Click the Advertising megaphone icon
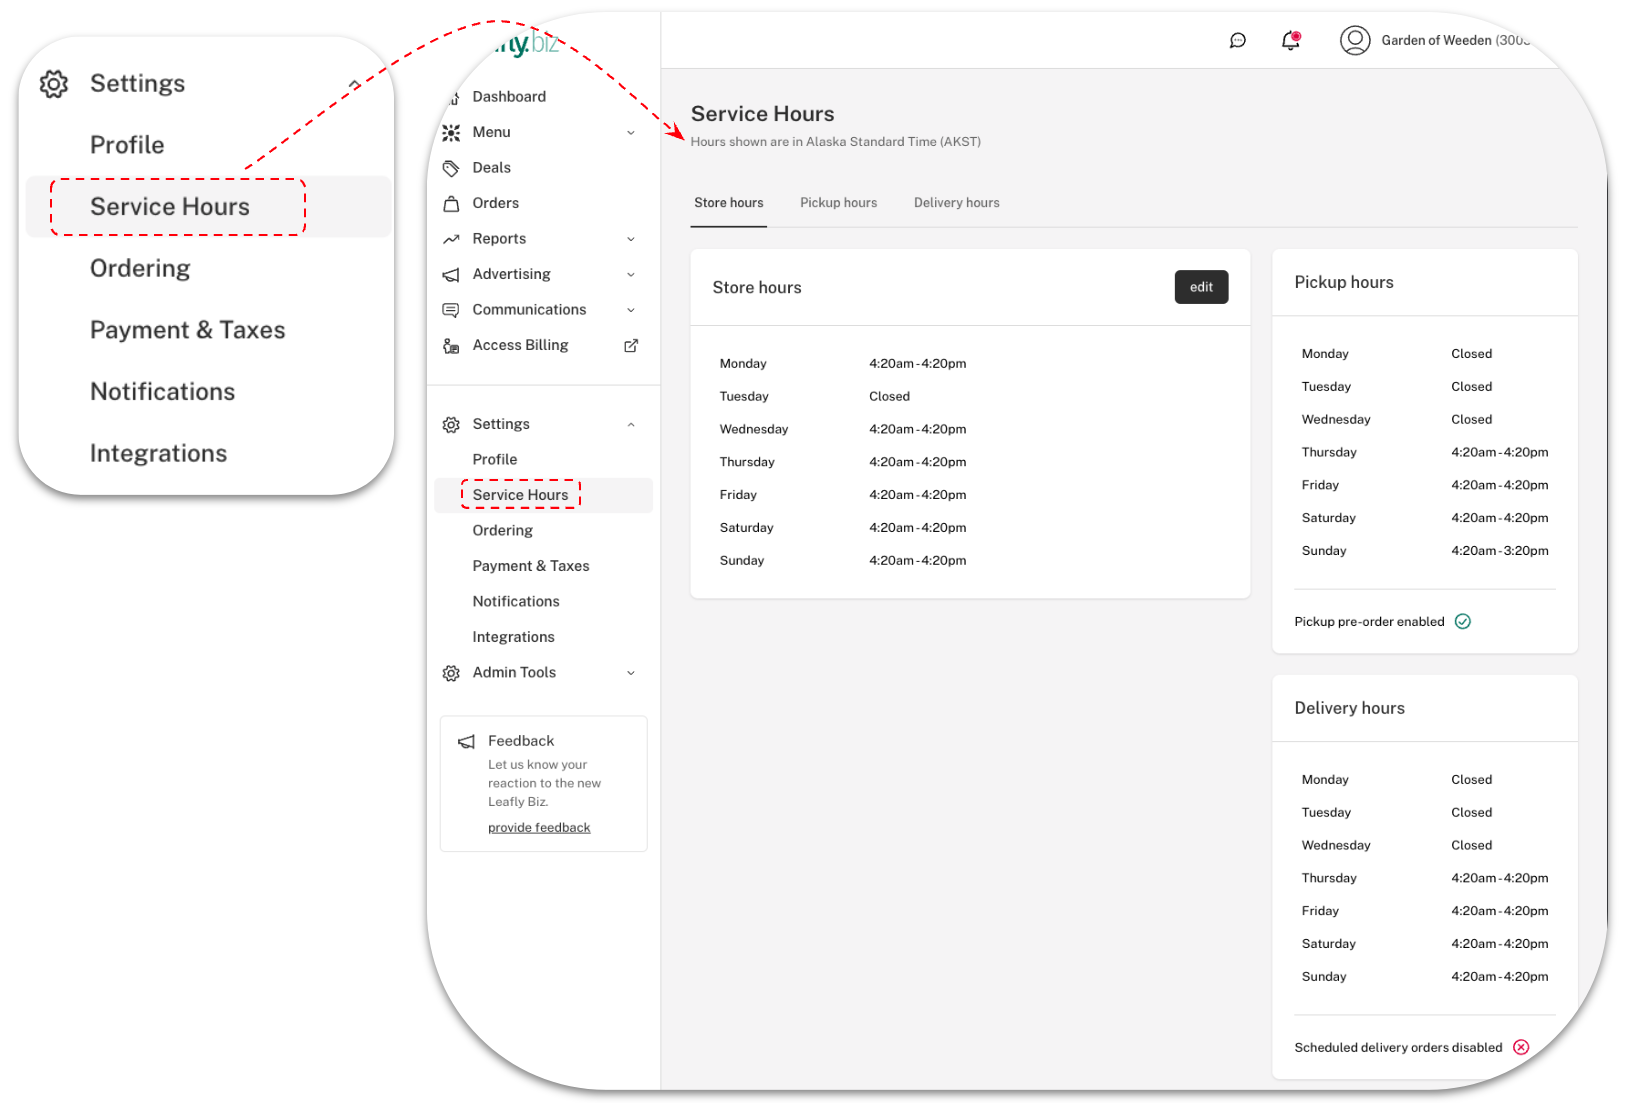The image size is (1628, 1103). coord(451,274)
